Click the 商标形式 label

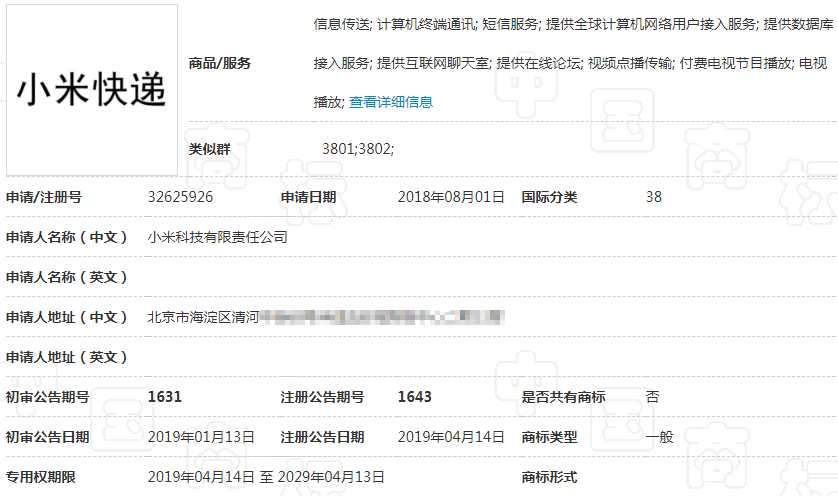click(549, 477)
